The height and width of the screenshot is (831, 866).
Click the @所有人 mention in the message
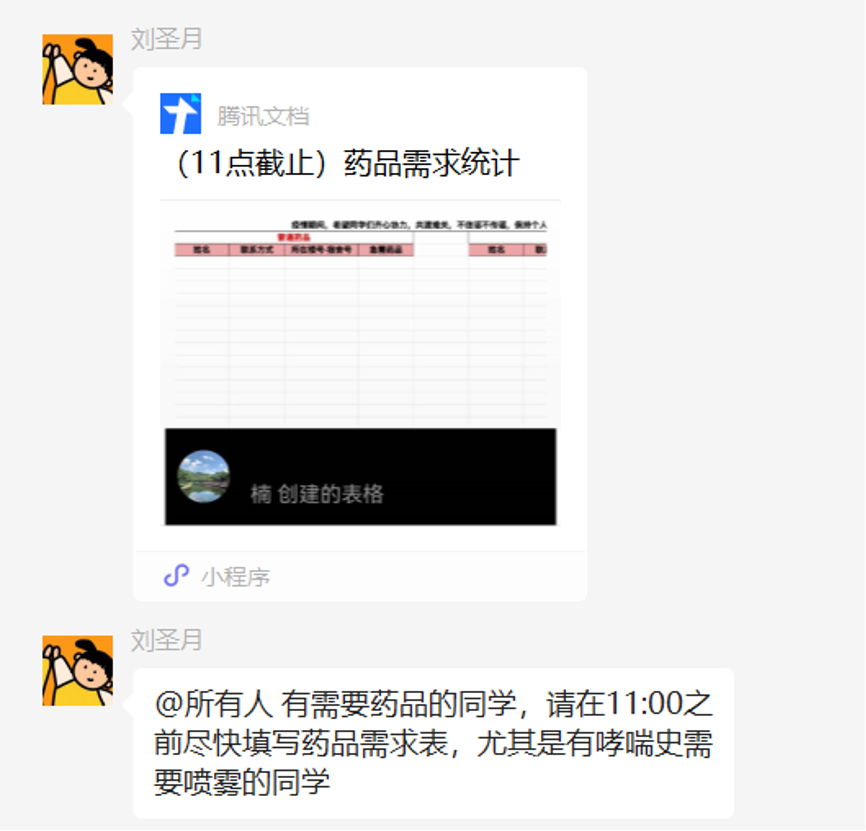[214, 704]
